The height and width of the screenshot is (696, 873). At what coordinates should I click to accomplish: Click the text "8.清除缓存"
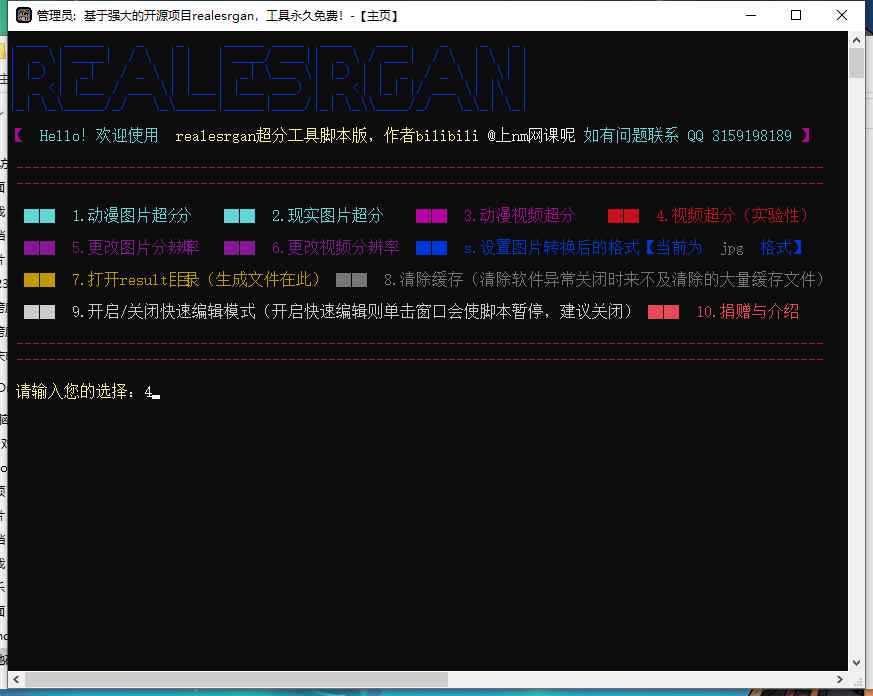(423, 280)
